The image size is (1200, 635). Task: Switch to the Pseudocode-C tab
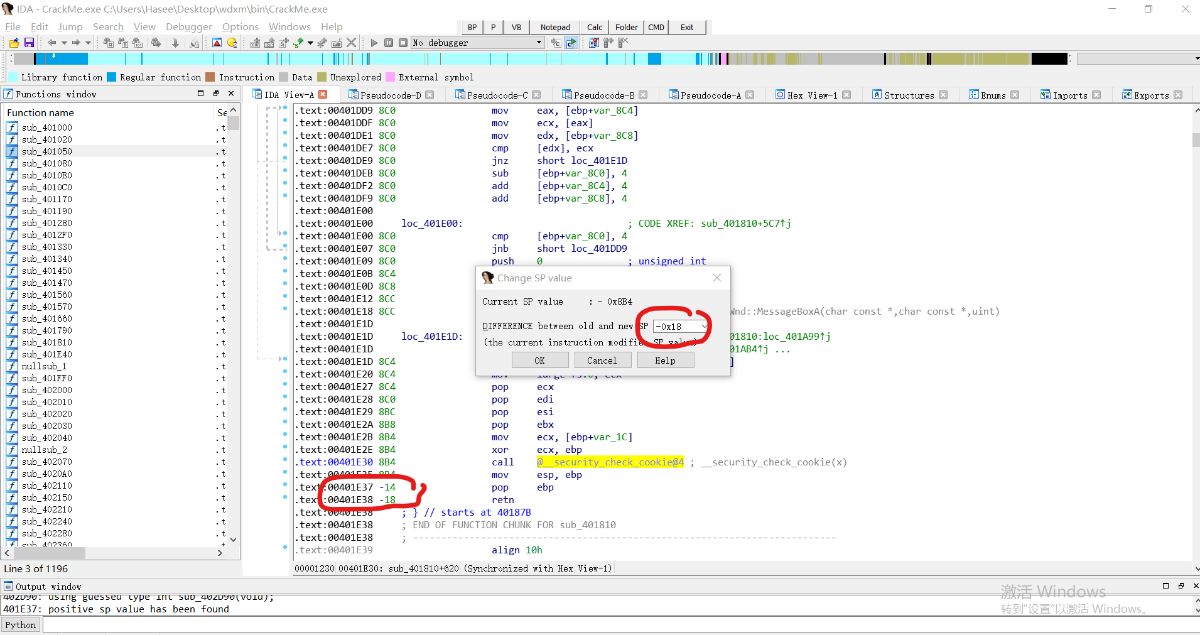coord(497,95)
